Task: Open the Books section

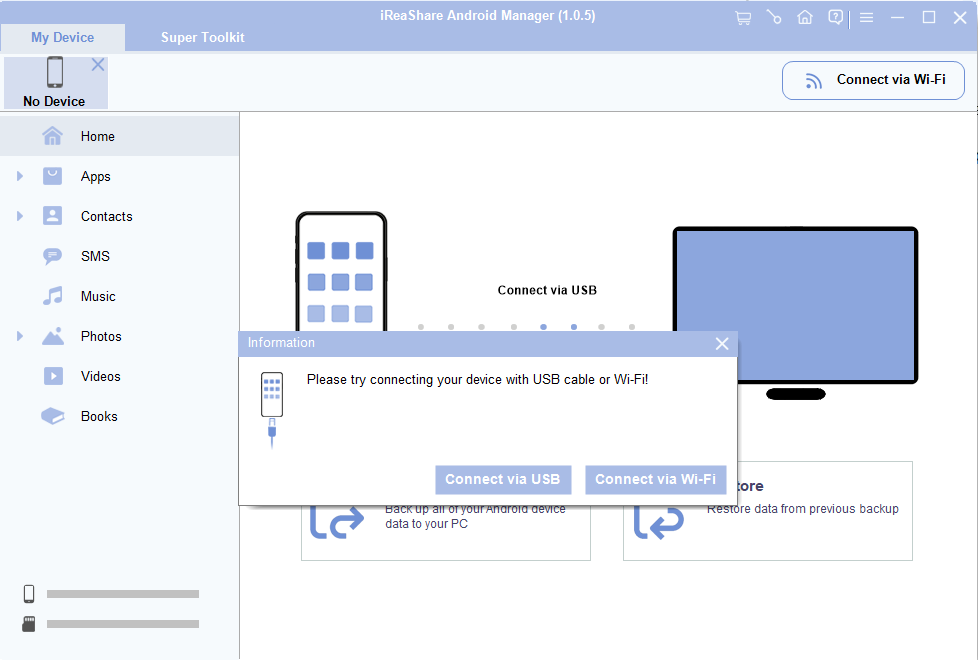Action: (x=99, y=416)
